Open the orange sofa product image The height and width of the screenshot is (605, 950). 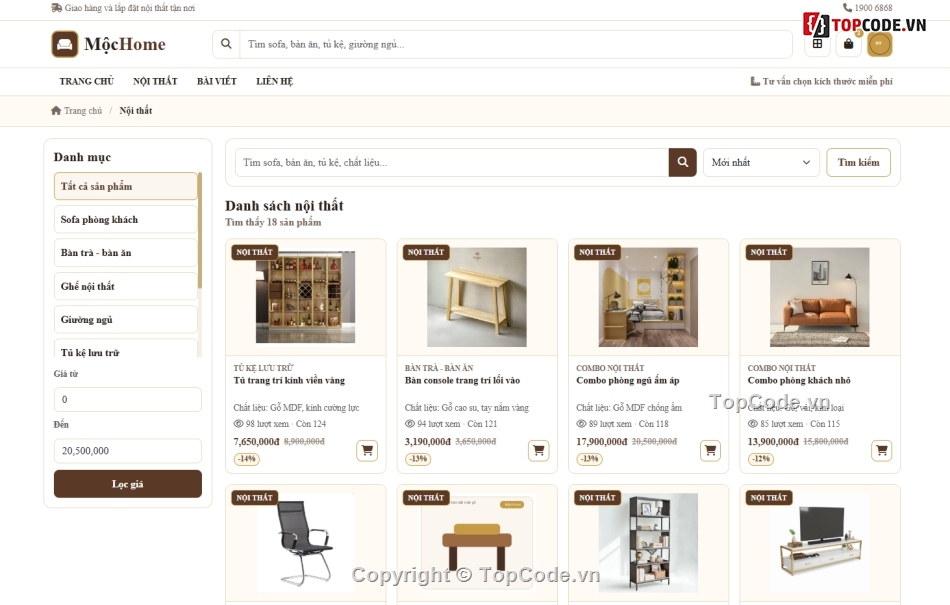(x=820, y=297)
